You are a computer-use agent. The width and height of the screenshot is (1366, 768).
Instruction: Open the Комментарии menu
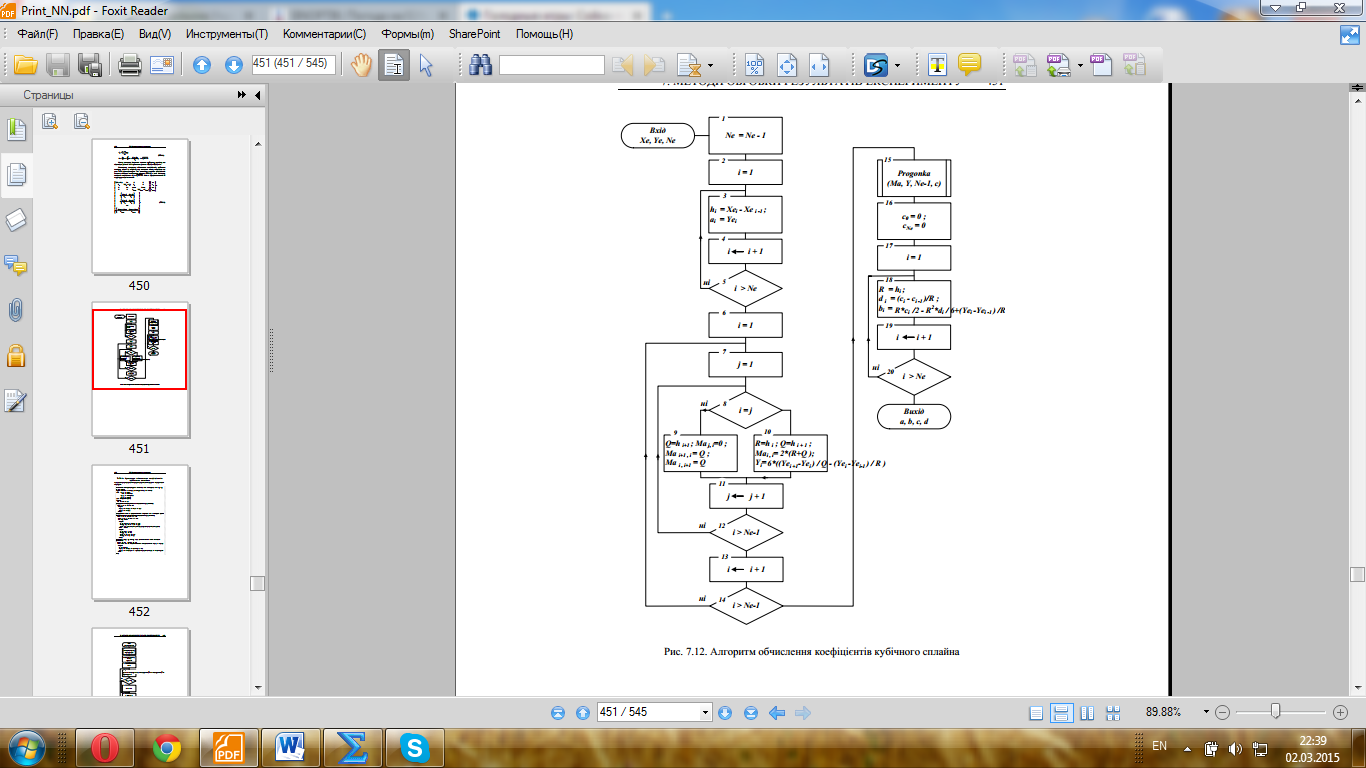(324, 33)
